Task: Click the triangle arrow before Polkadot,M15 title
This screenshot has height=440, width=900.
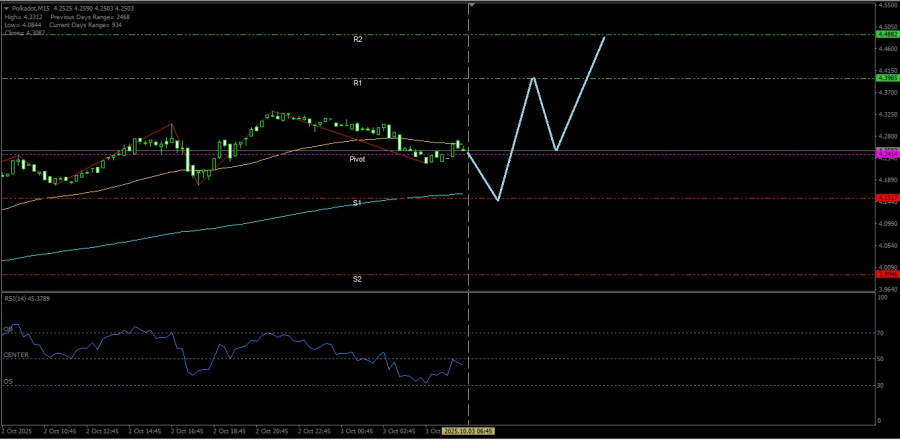Action: pyautogui.click(x=5, y=8)
